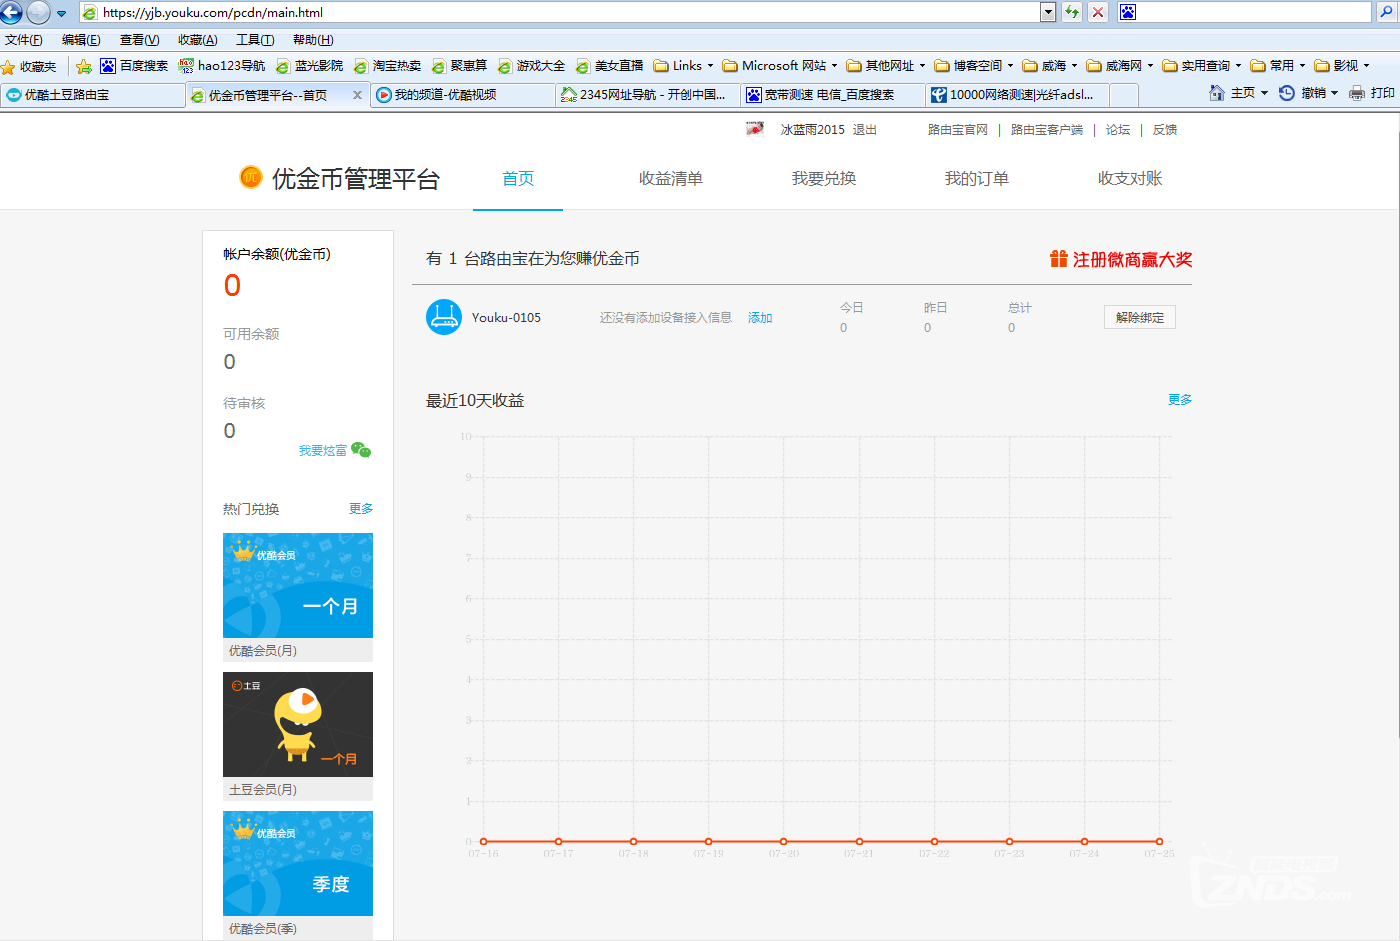Click the 优金币 gold coin logo

click(250, 177)
